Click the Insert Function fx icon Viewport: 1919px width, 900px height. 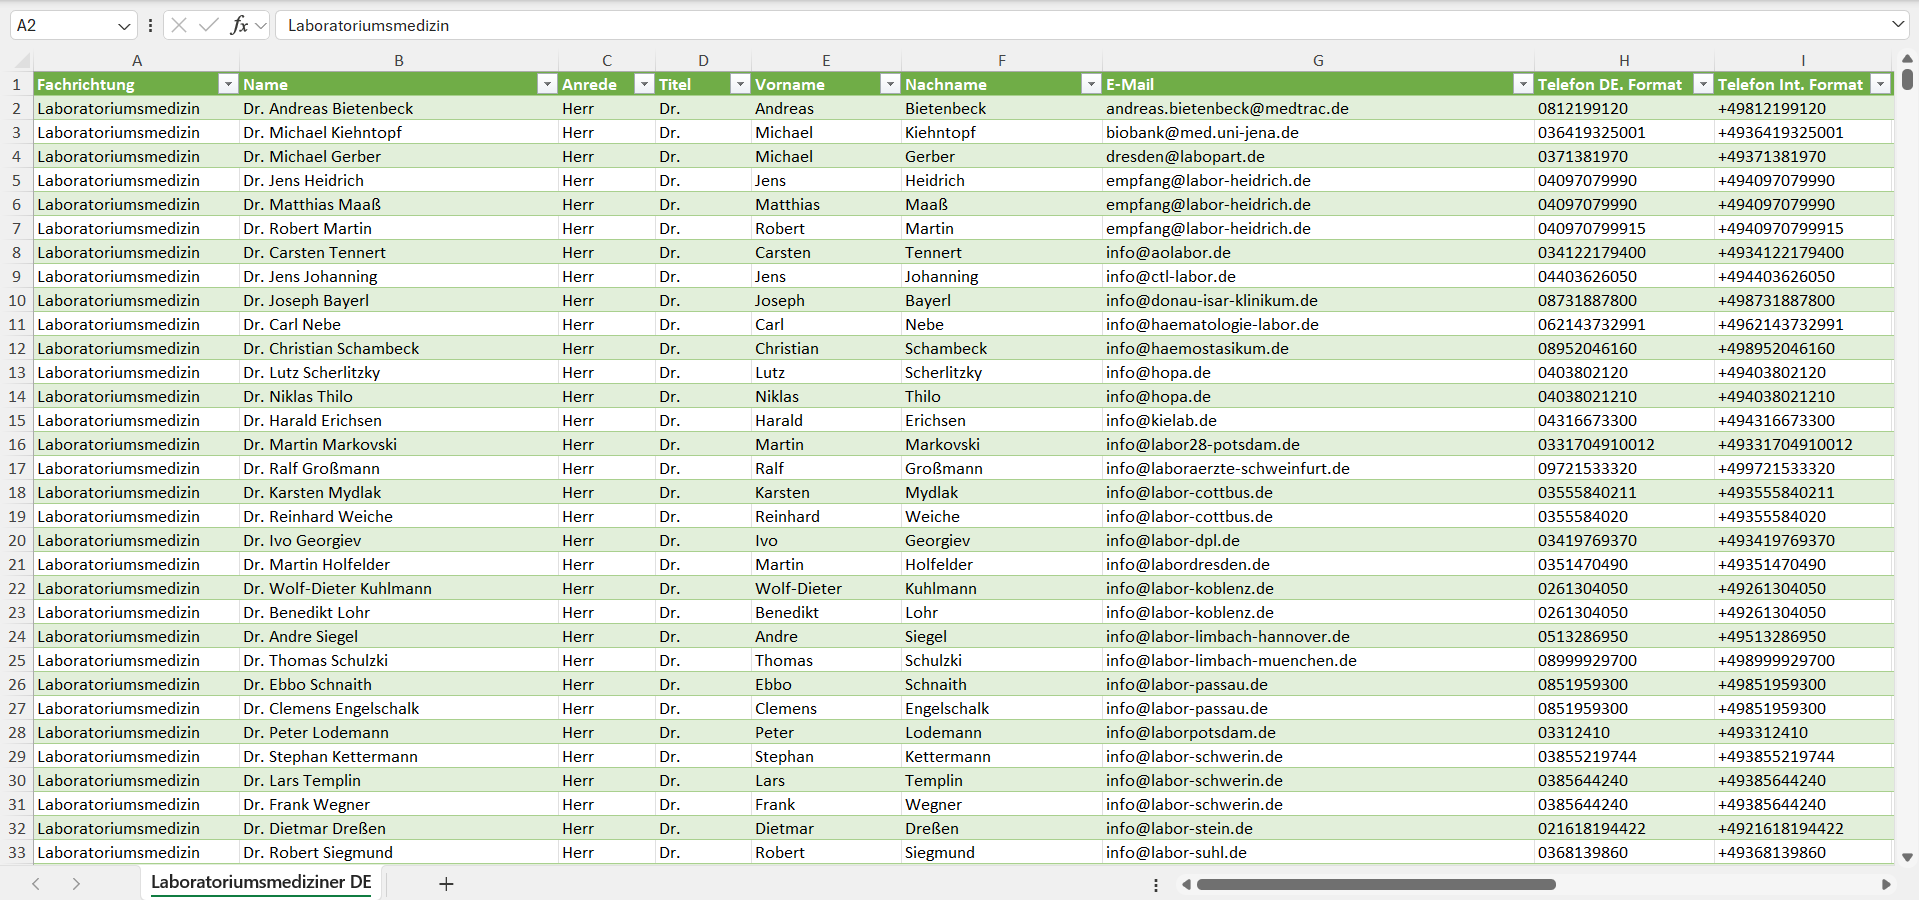coord(239,25)
